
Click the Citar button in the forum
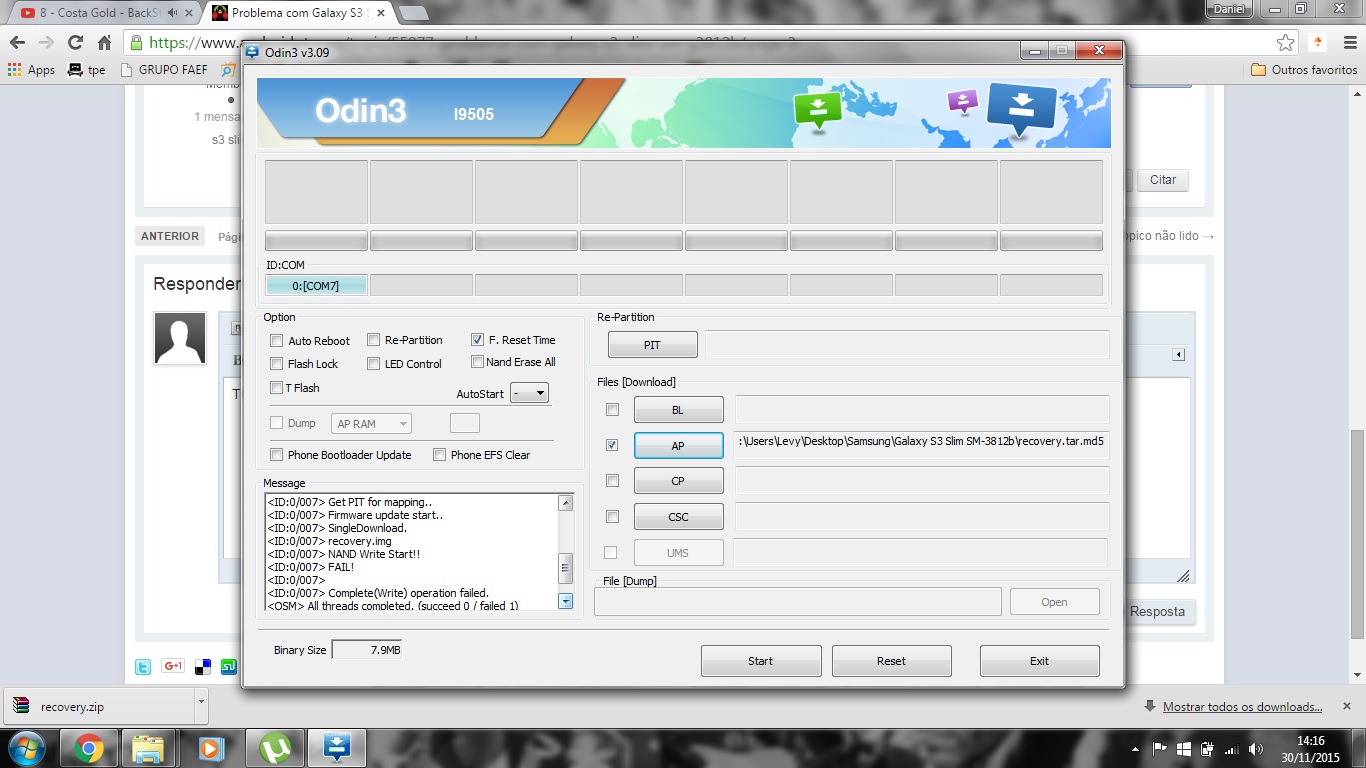click(1163, 180)
